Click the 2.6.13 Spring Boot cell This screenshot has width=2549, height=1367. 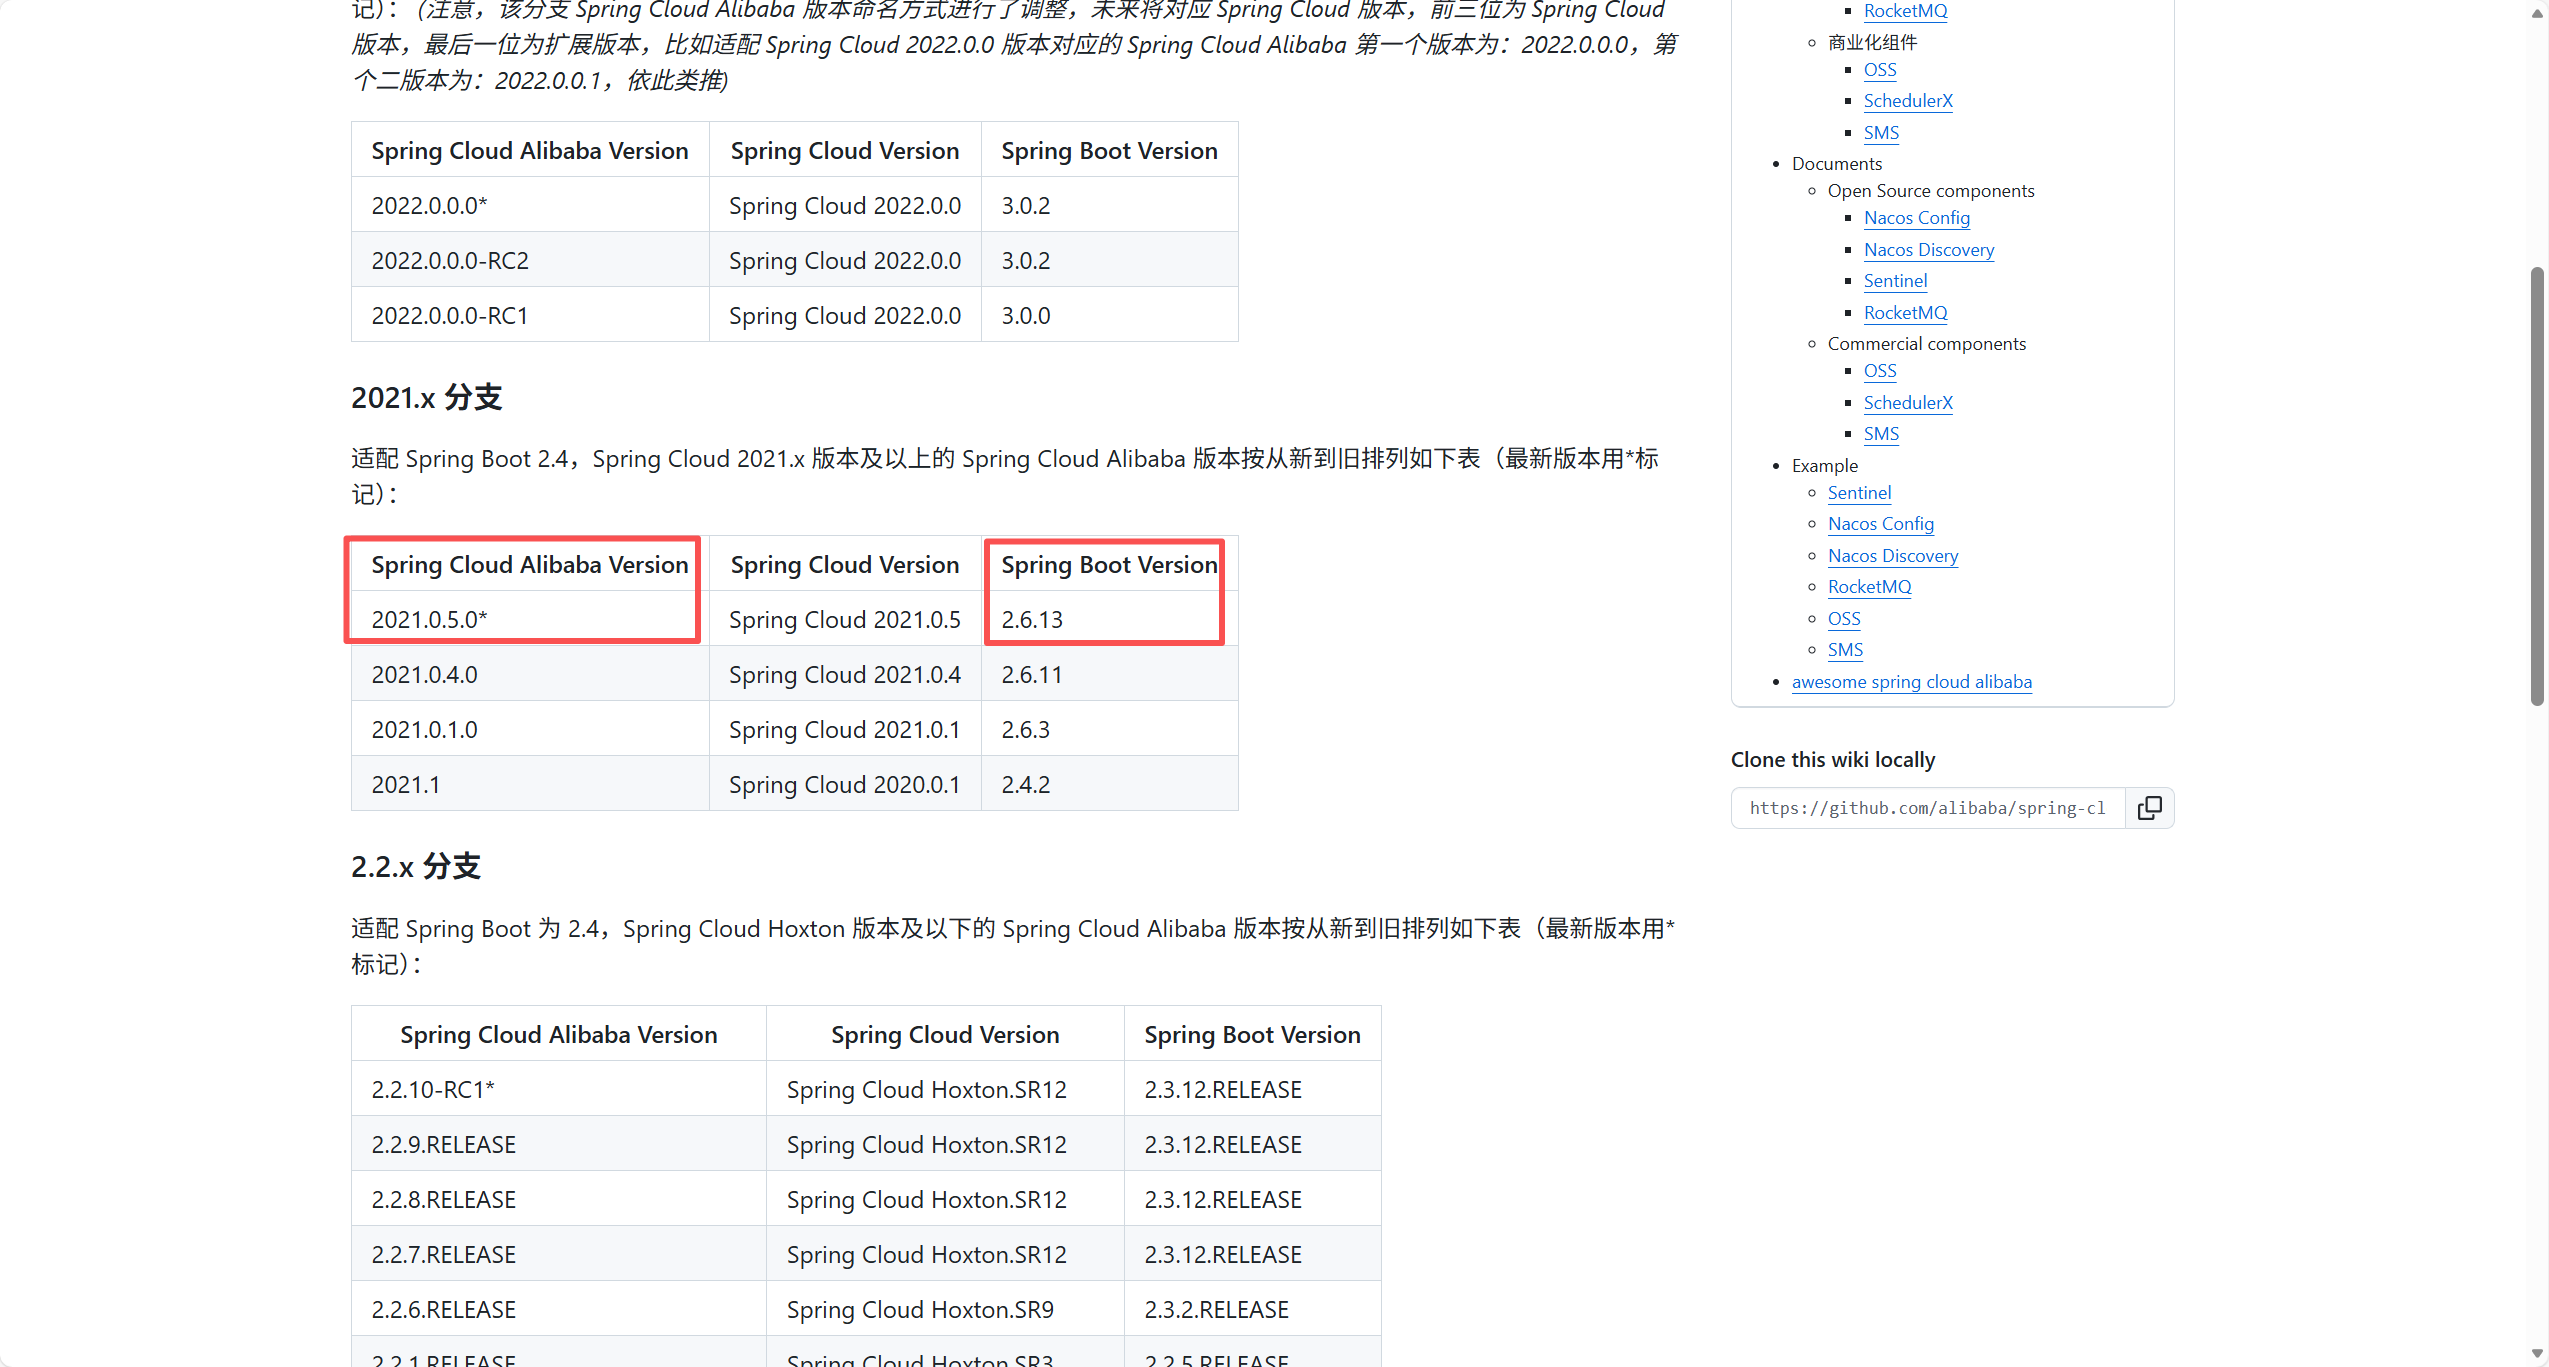pos(1032,620)
